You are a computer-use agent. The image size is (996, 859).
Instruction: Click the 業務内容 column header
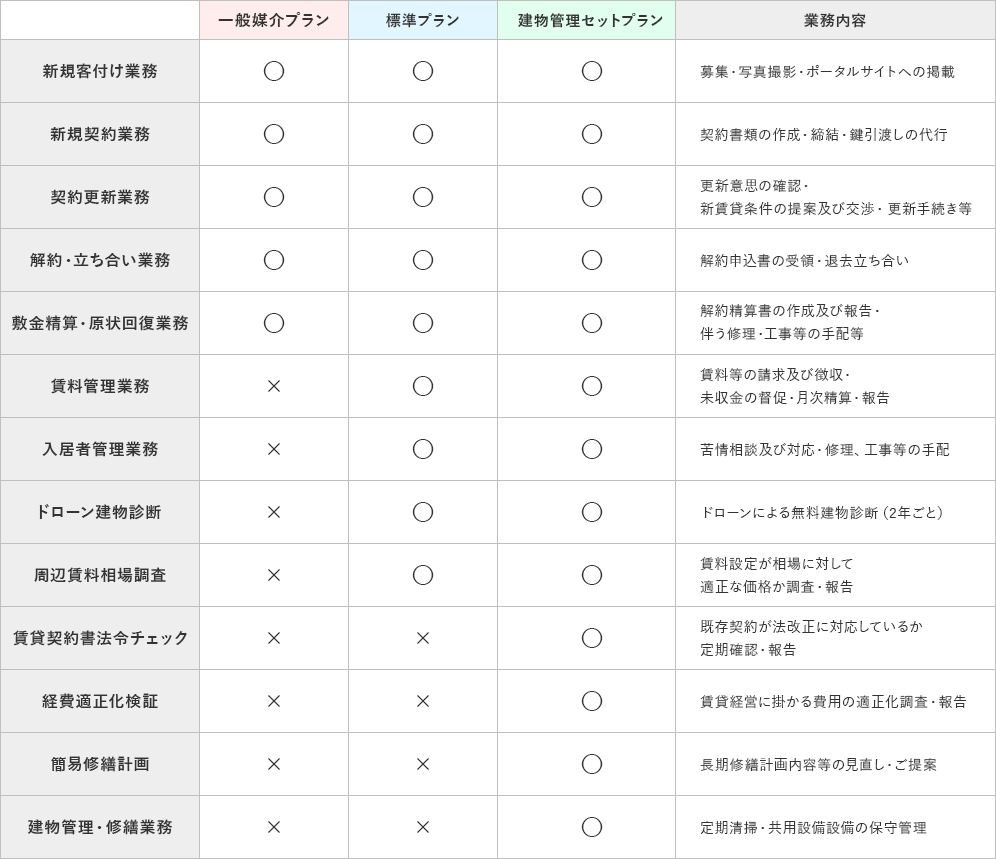coord(835,20)
